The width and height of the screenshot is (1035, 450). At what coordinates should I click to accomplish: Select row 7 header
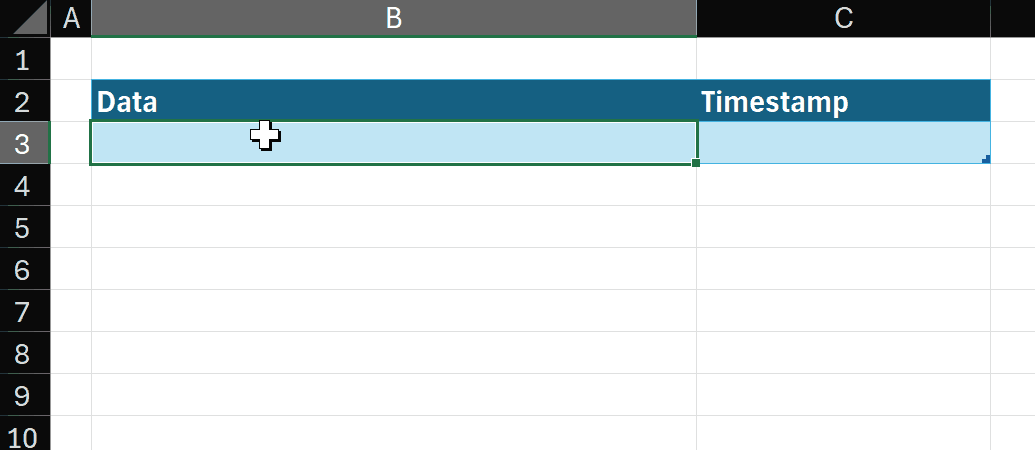pos(24,311)
